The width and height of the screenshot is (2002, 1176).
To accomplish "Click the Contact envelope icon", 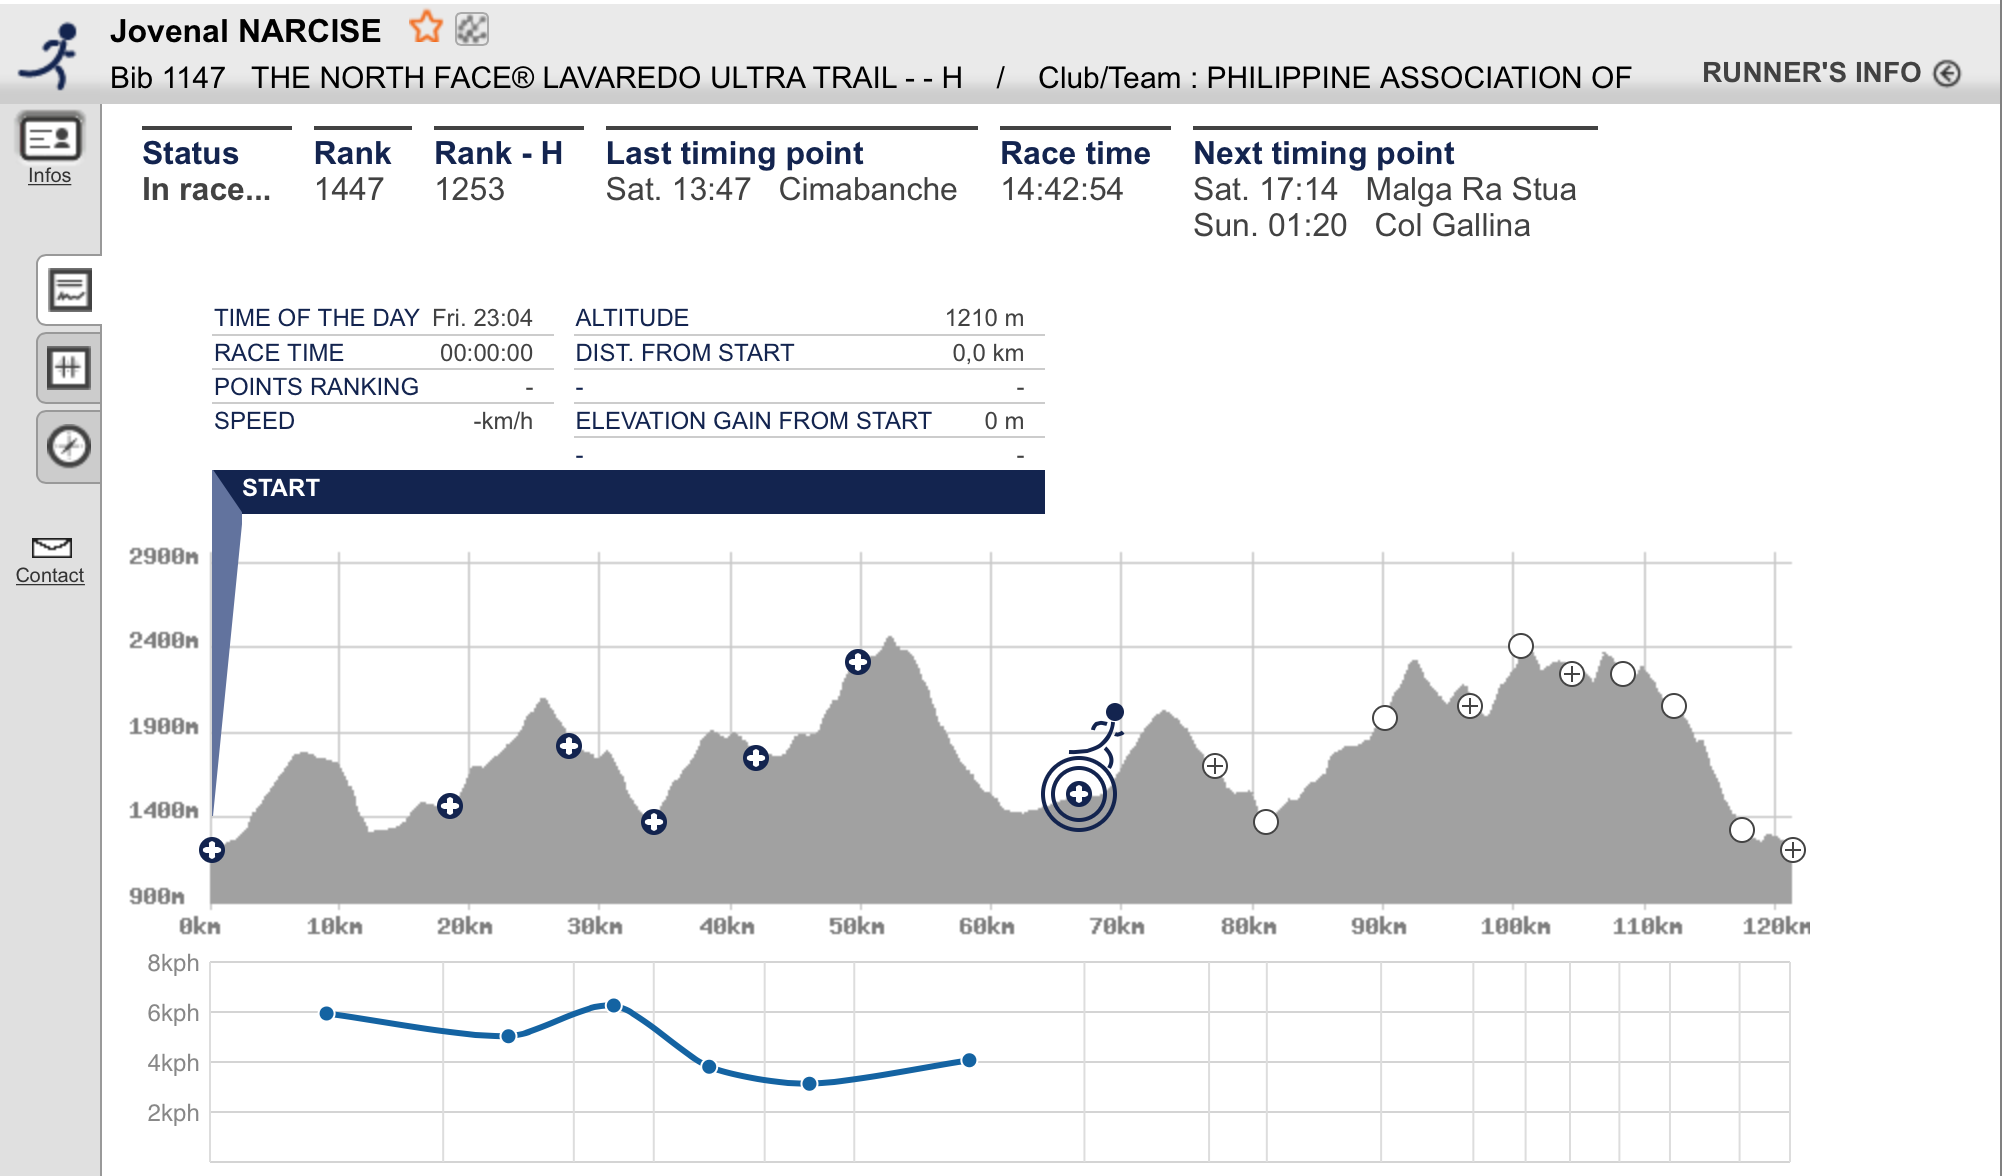I will tap(51, 547).
